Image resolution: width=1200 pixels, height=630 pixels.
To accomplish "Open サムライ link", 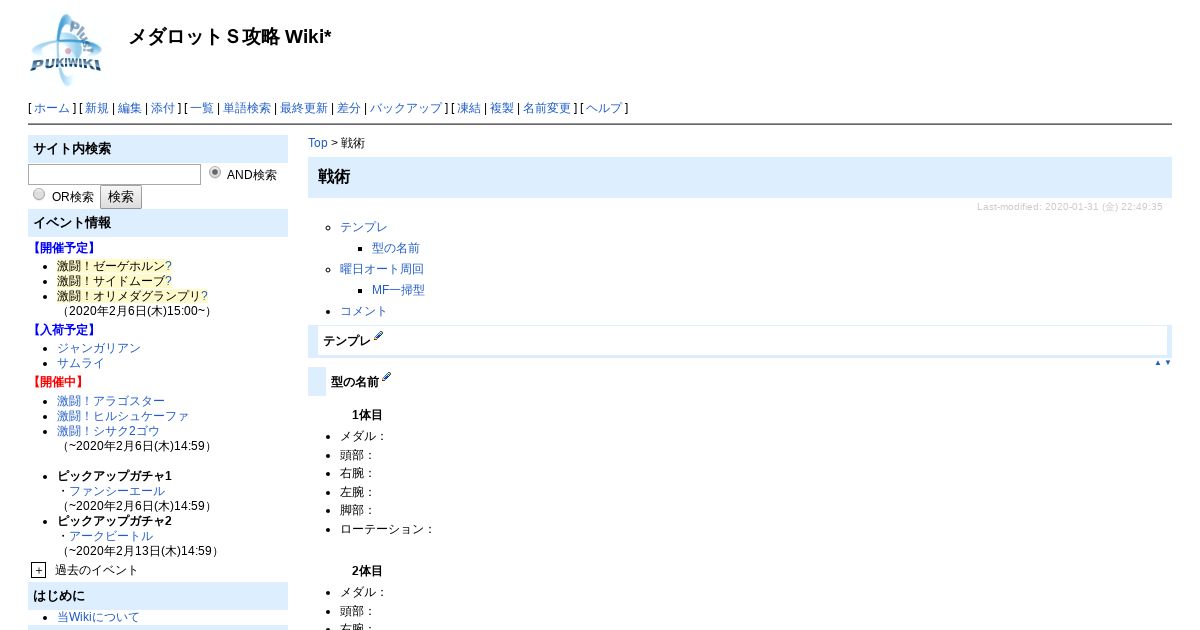I will pos(81,363).
